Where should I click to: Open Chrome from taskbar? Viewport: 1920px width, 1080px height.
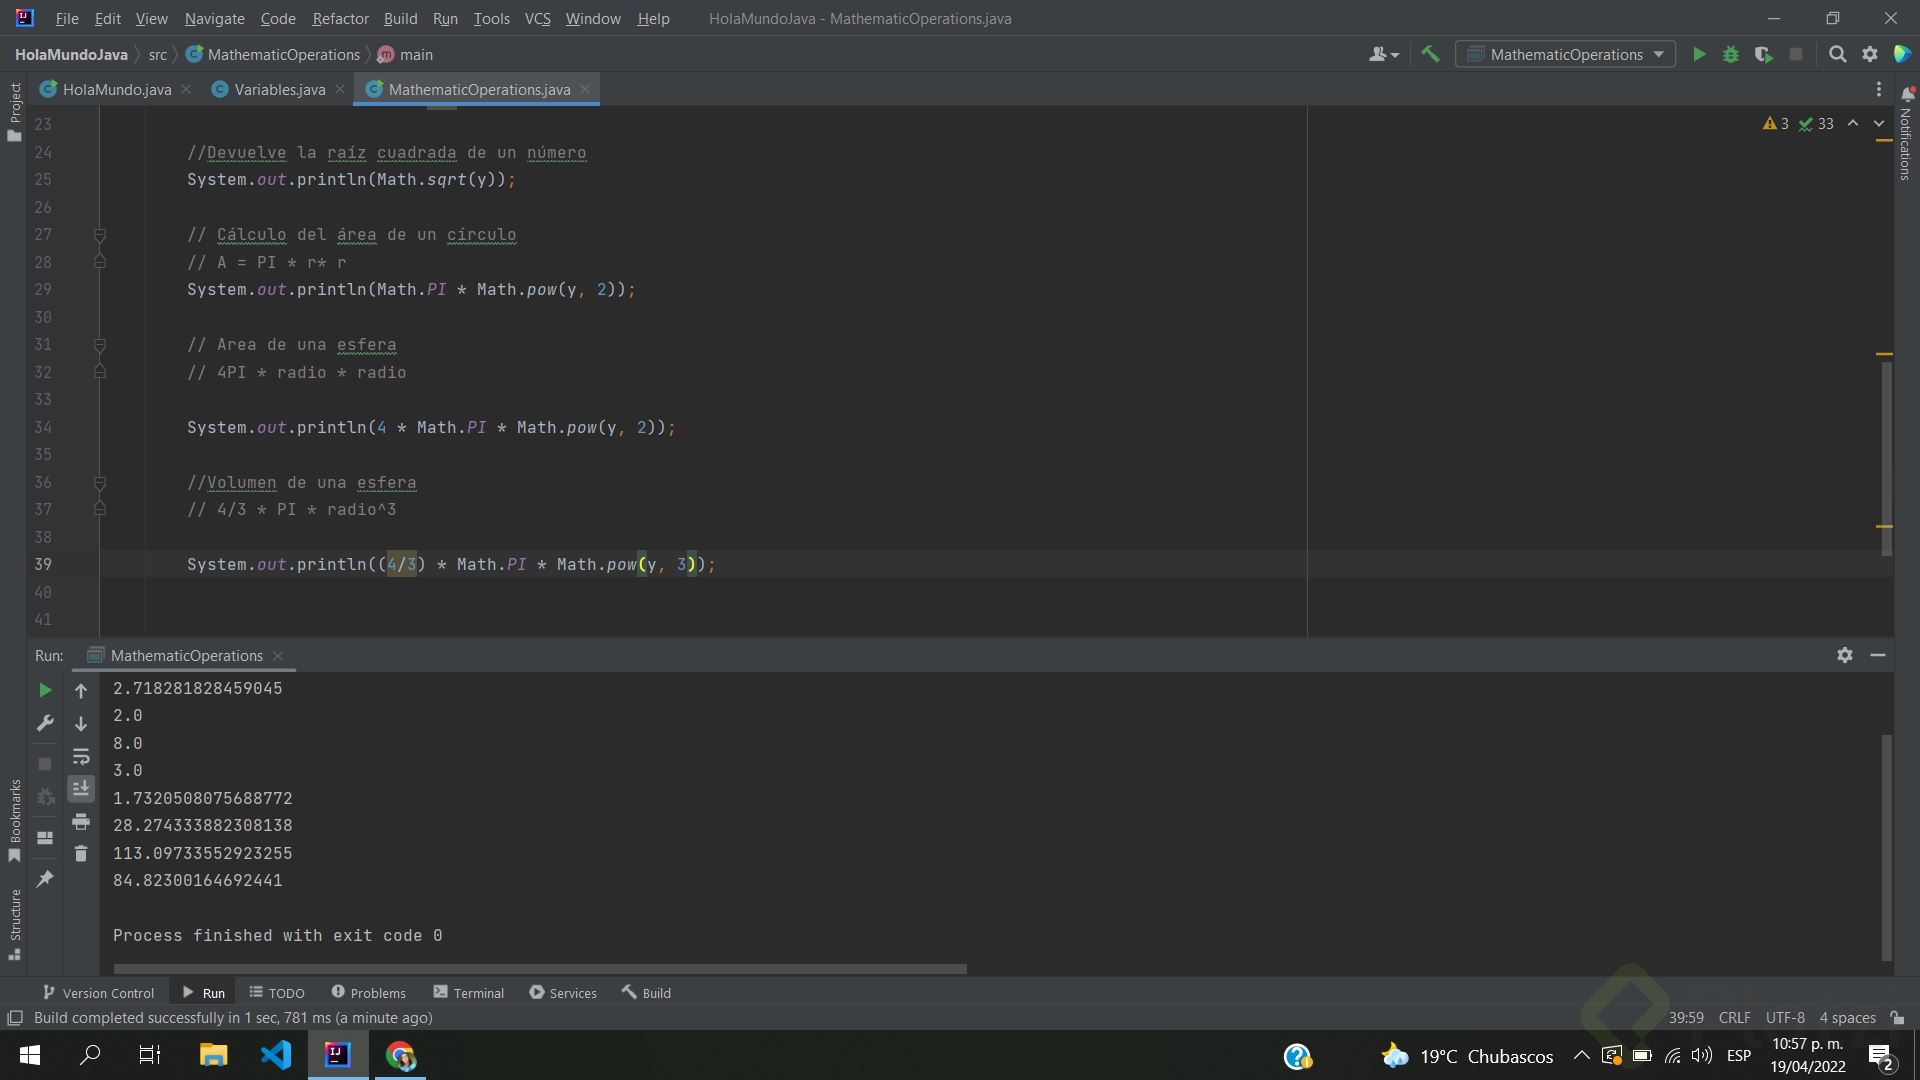400,1055
